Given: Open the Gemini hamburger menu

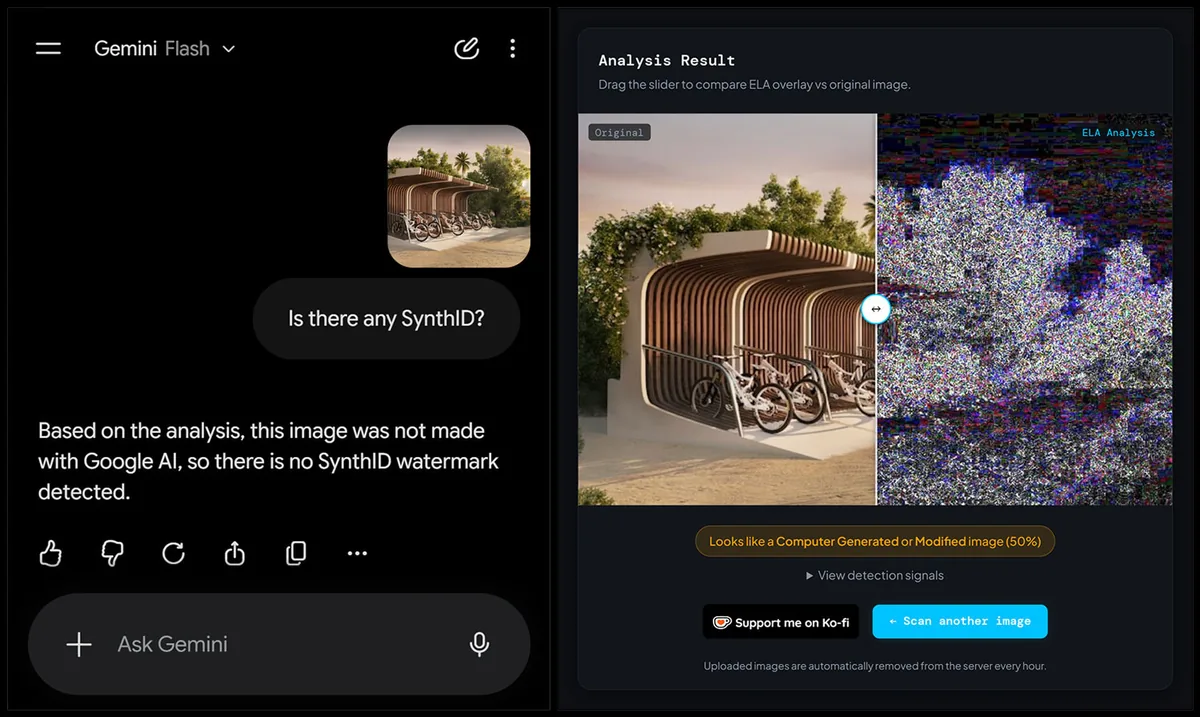Looking at the screenshot, I should 48,48.
